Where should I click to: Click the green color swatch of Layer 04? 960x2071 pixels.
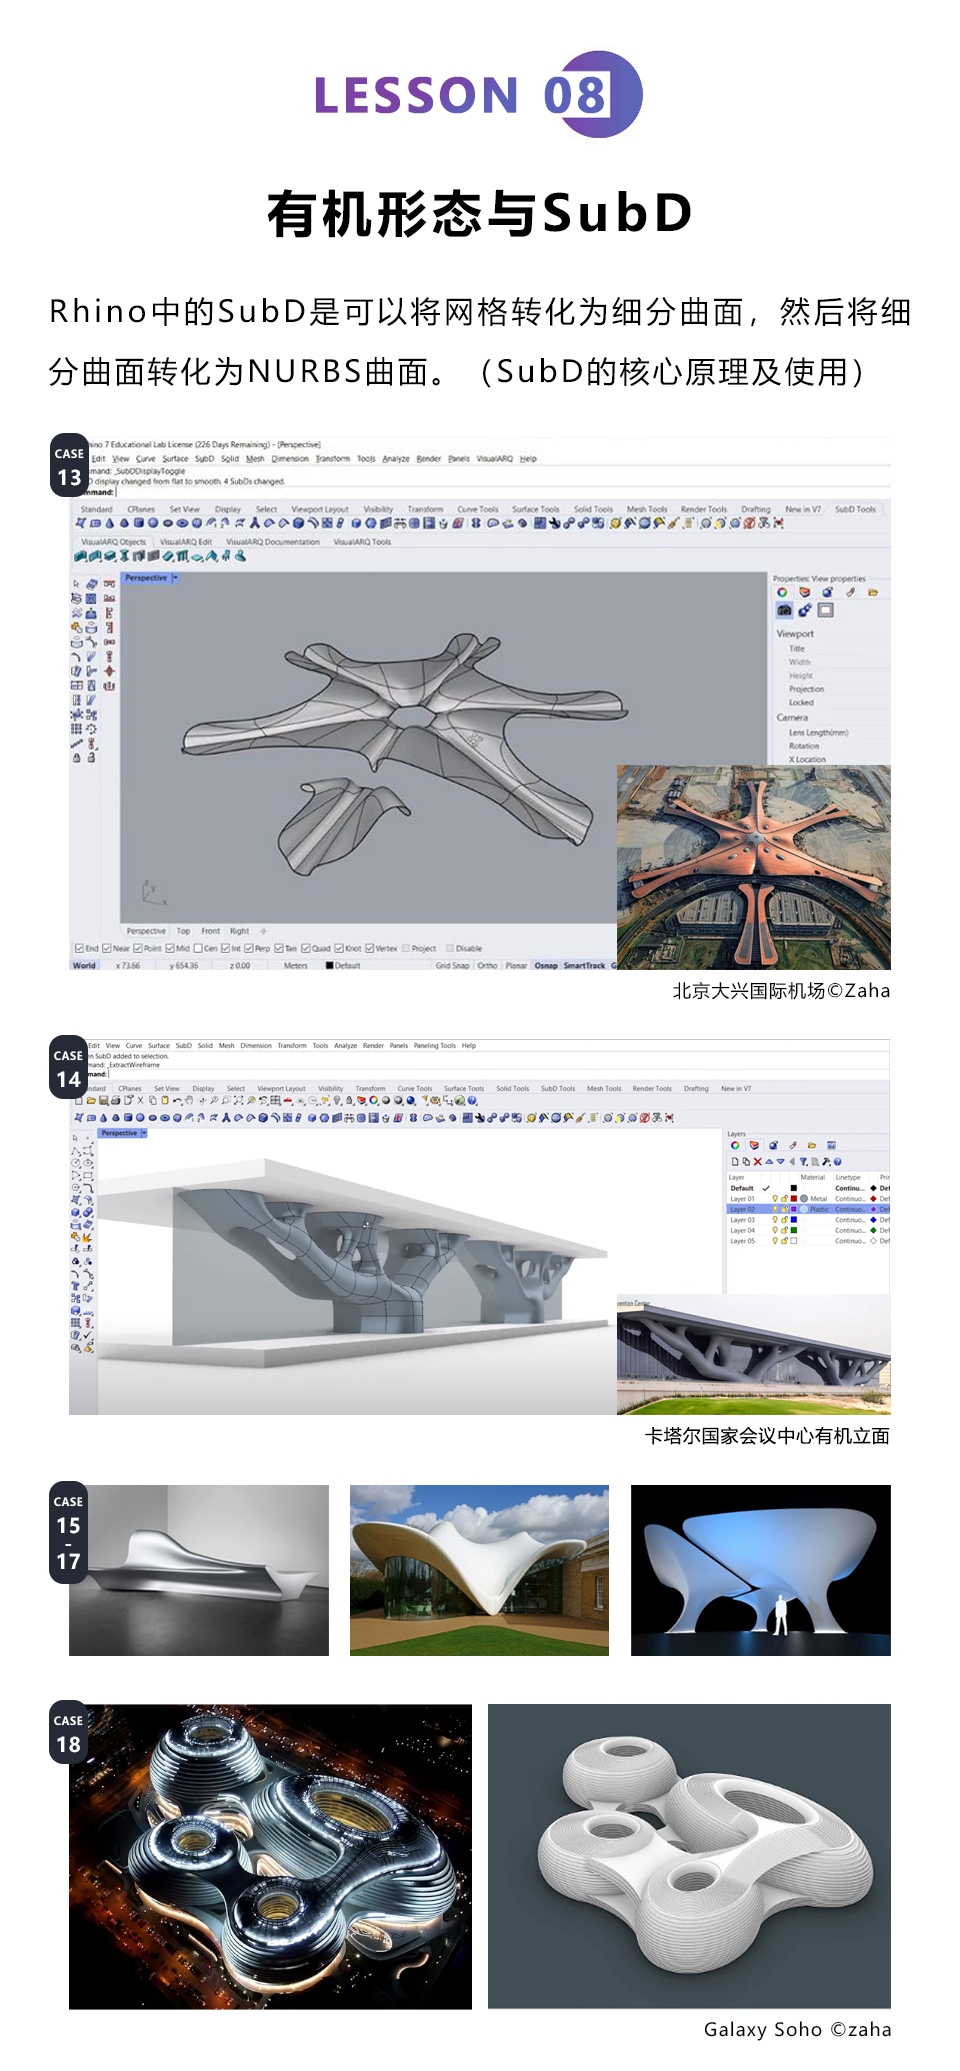point(794,1230)
